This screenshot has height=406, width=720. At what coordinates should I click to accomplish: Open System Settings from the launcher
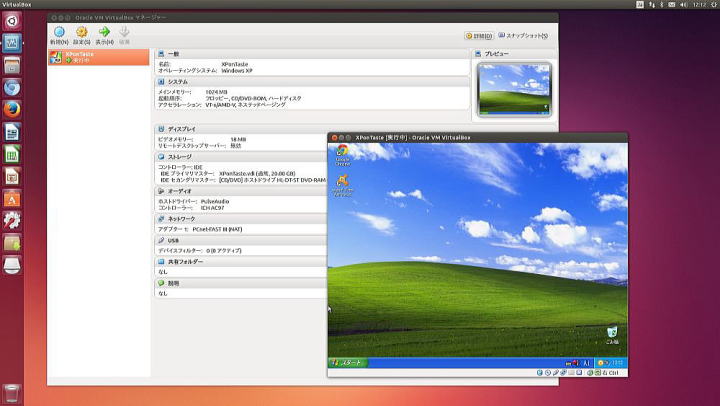pyautogui.click(x=12, y=221)
